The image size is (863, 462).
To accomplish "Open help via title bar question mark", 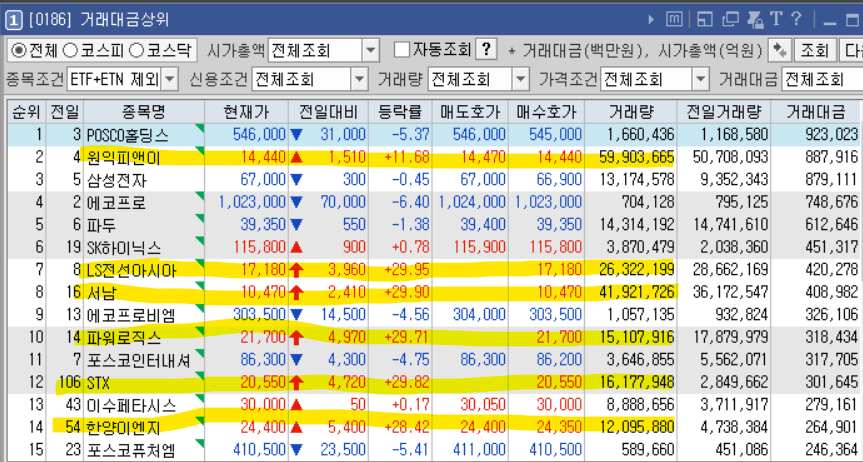I will pos(796,19).
